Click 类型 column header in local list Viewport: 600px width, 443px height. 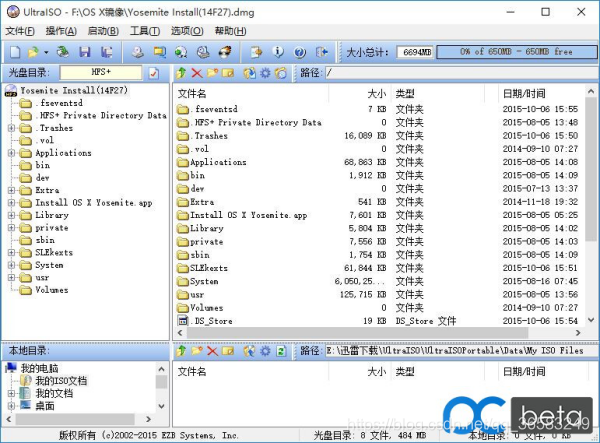click(x=405, y=371)
